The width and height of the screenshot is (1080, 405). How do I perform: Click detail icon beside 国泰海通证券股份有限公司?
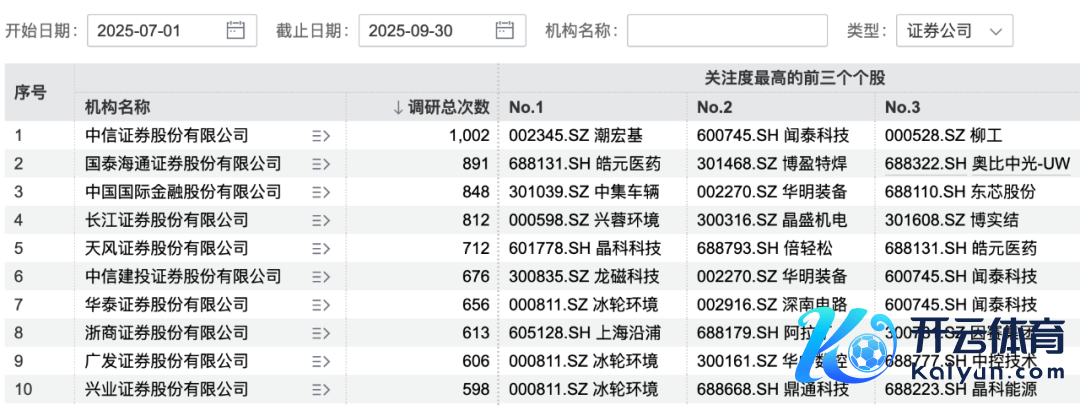click(x=321, y=164)
